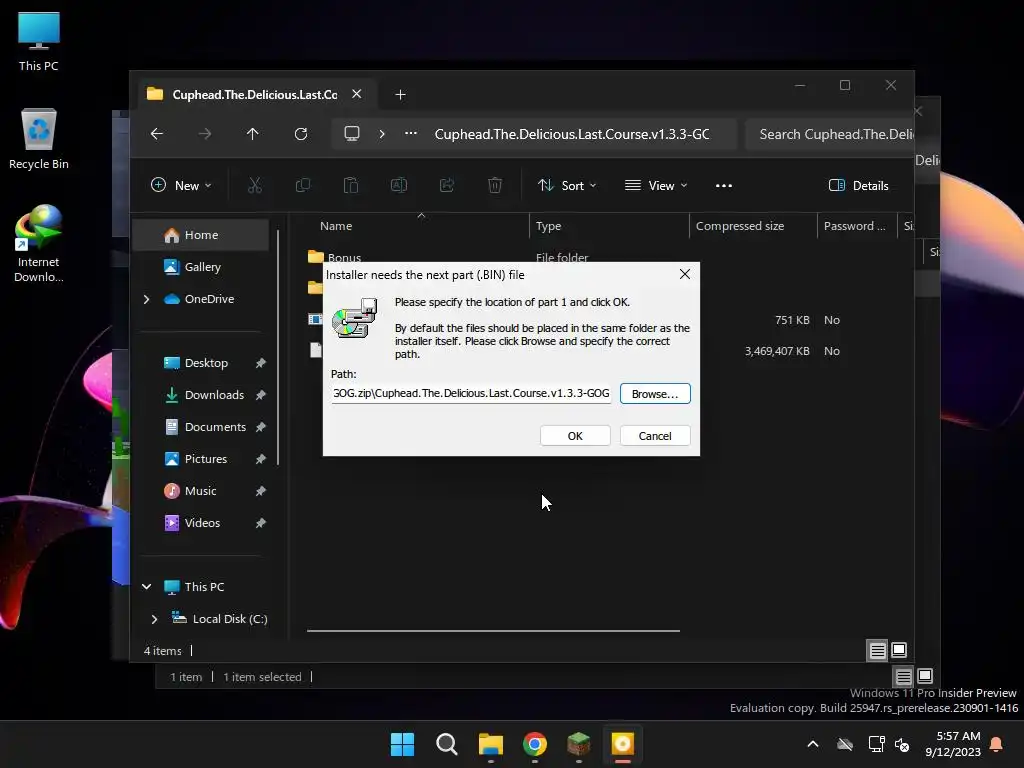Toggle the Details pane
The width and height of the screenshot is (1024, 768).
[858, 185]
